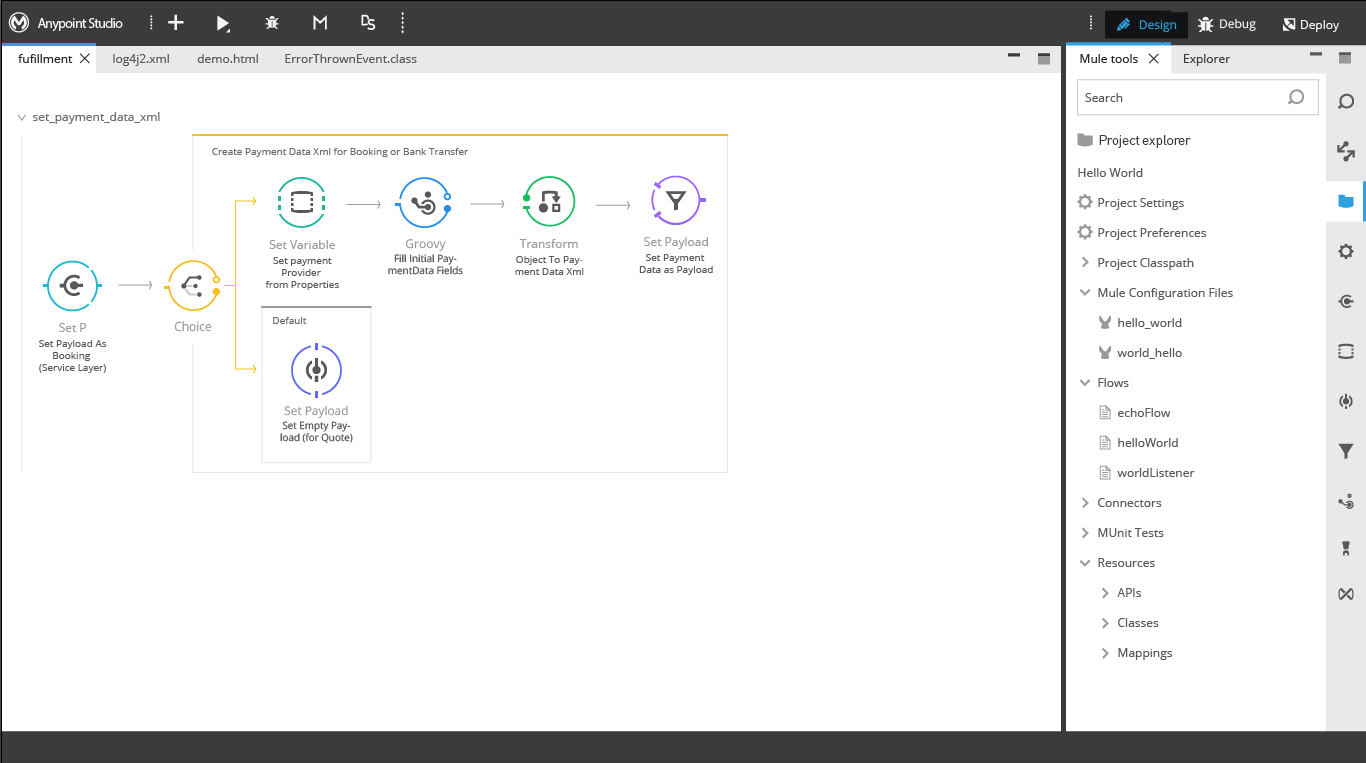Image resolution: width=1366 pixels, height=763 pixels.
Task: Click the expand arrows icon in right sidebar
Action: 1346,152
